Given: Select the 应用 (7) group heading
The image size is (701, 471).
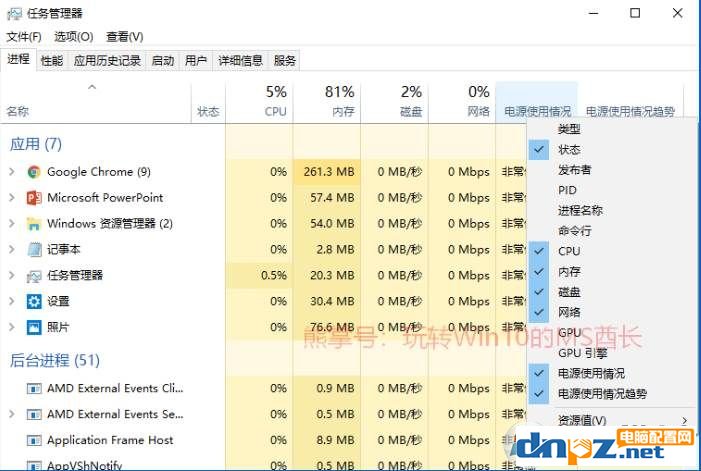Looking at the screenshot, I should 36,144.
